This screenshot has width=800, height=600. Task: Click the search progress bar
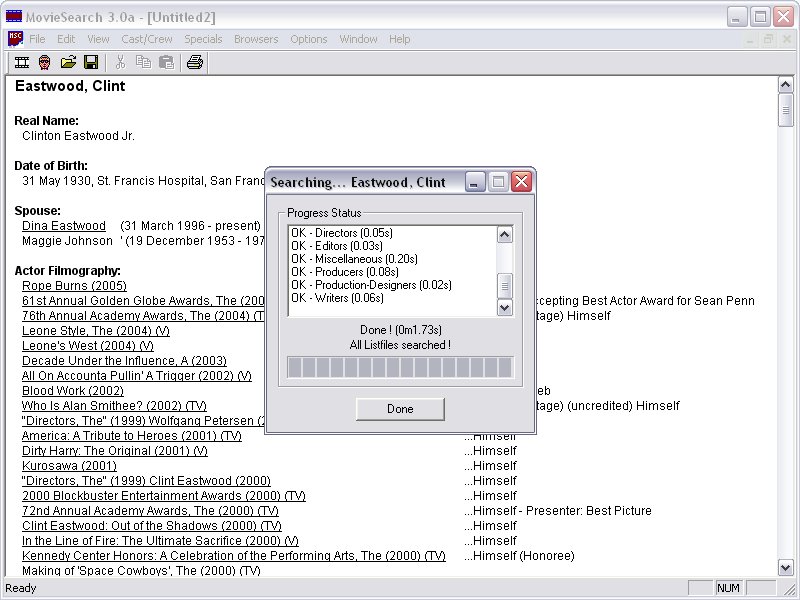400,367
